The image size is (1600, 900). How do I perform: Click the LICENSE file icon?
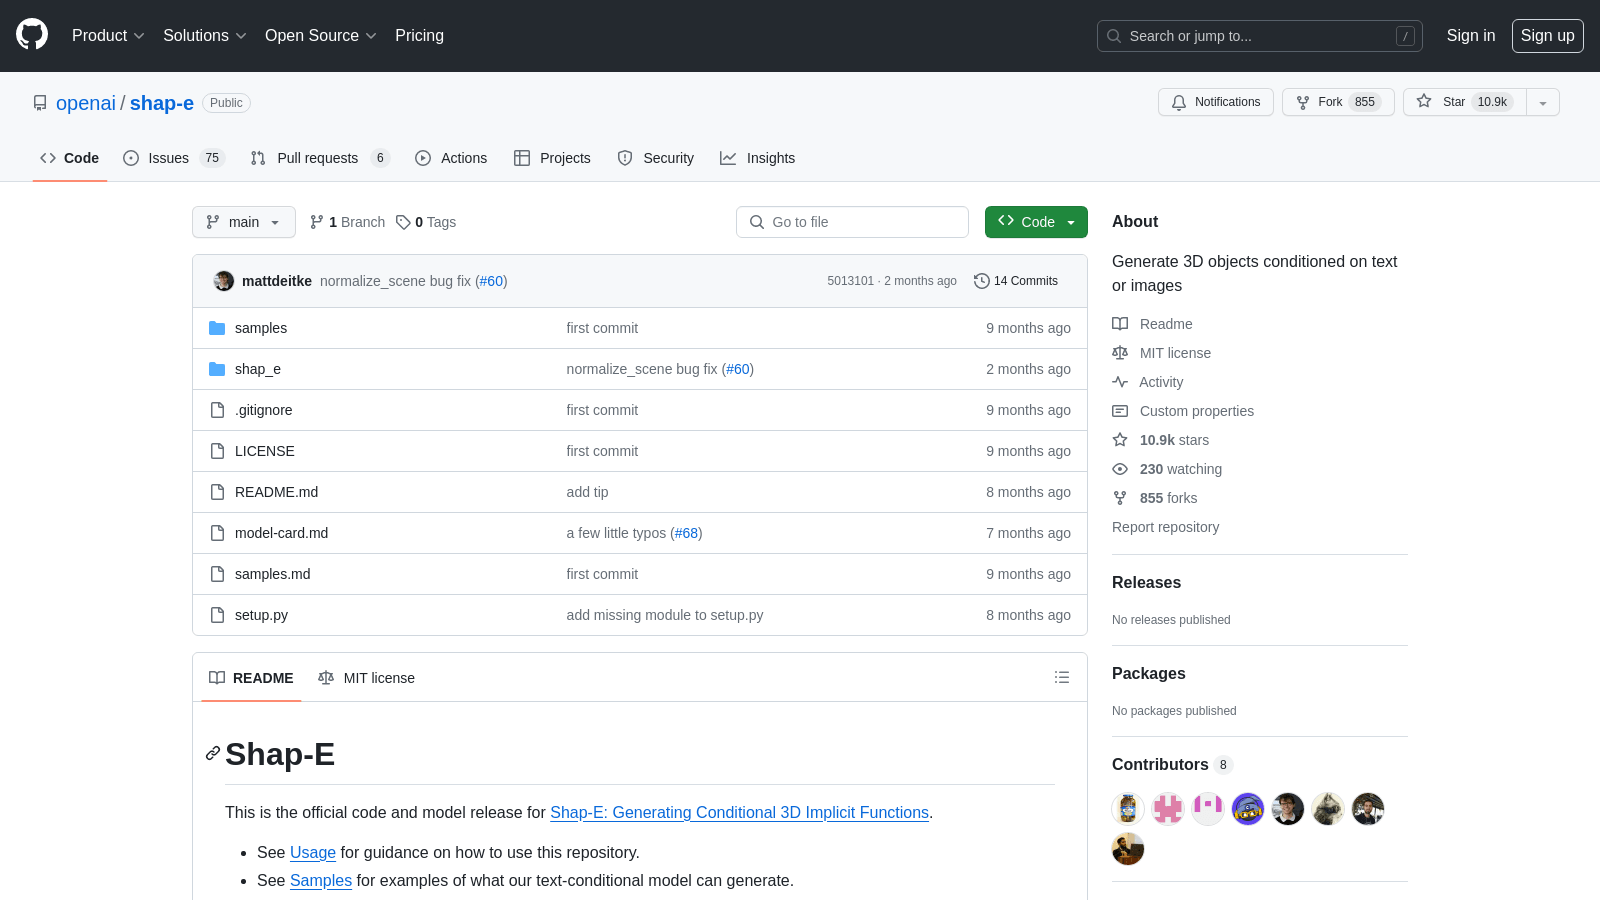[217, 451]
